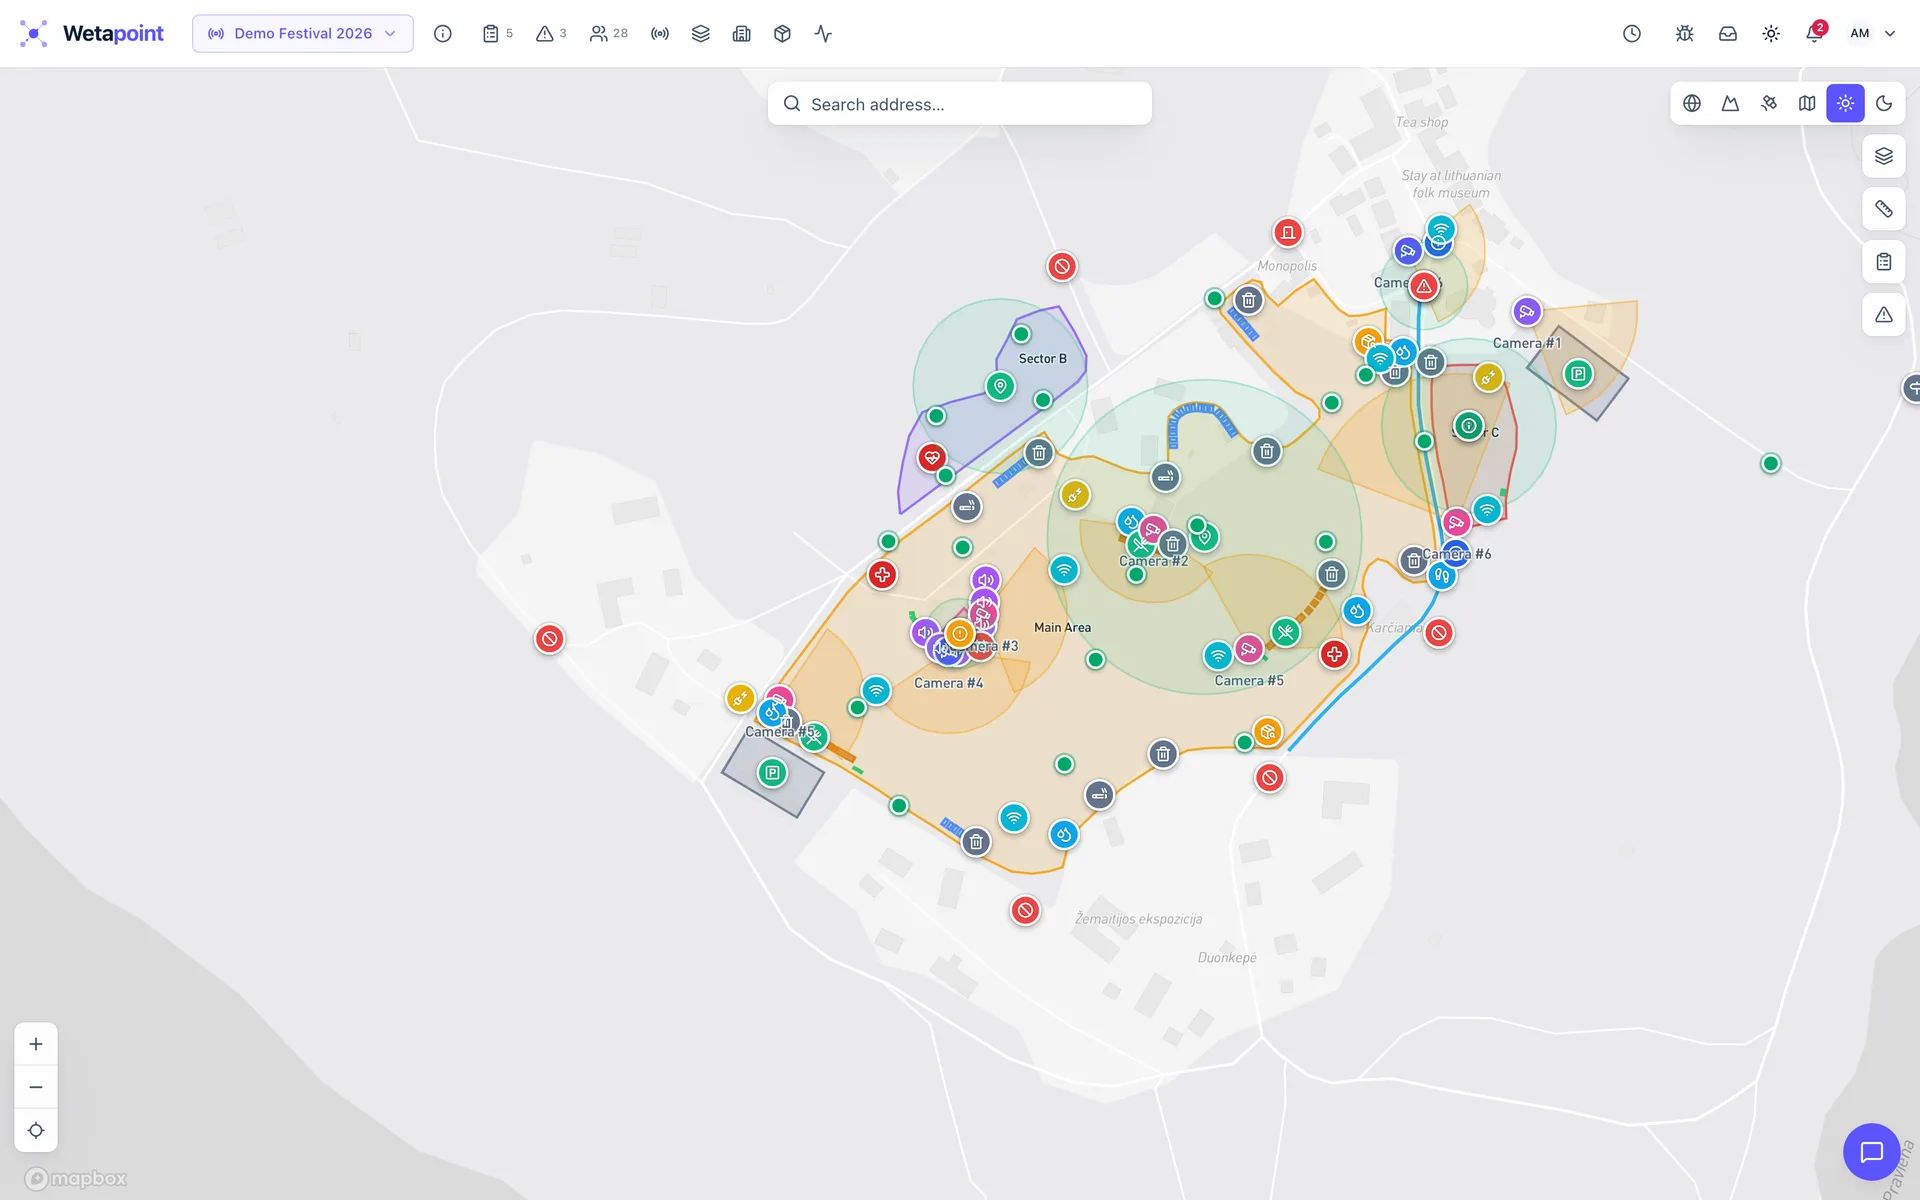Select the blue footprints marker
Screen dimensions: 1920x1200
click(1441, 576)
